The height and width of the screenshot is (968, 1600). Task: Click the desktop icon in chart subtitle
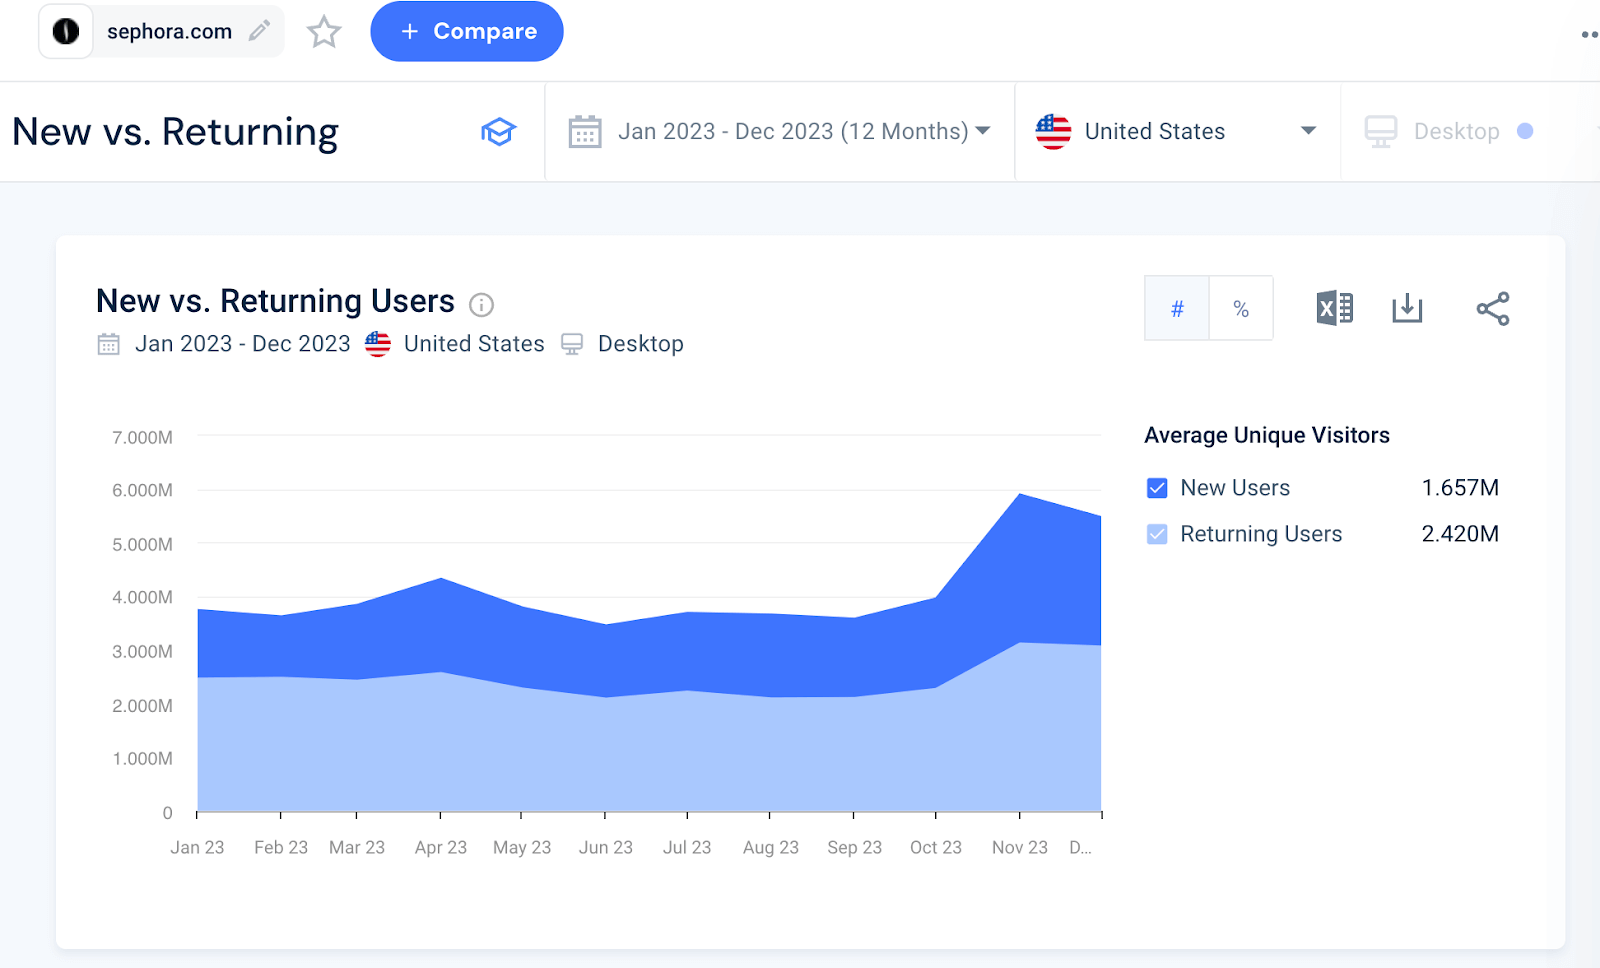(572, 344)
